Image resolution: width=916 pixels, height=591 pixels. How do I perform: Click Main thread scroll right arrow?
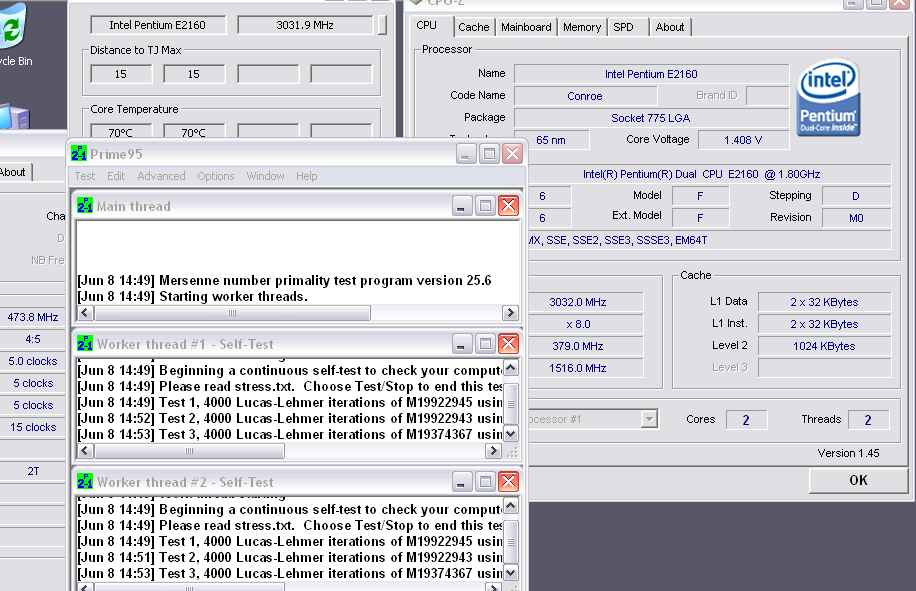[x=510, y=312]
